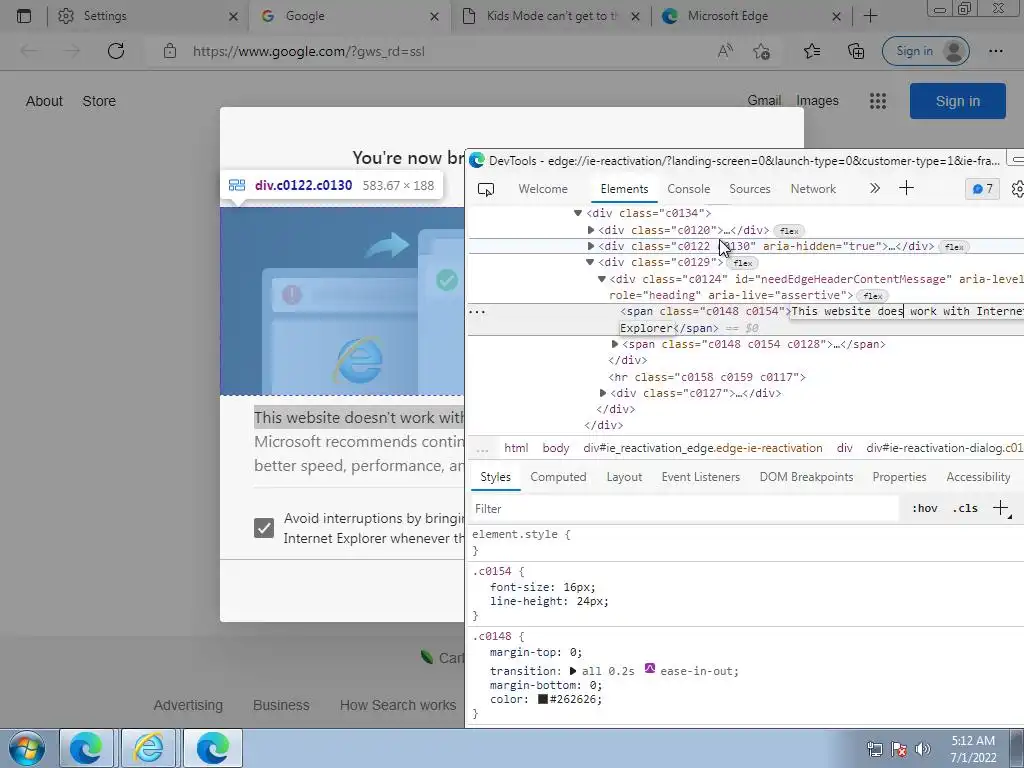Screen dimensions: 1024x768
Task: Open the DOM Breakpoints pane tab
Action: tap(806, 477)
